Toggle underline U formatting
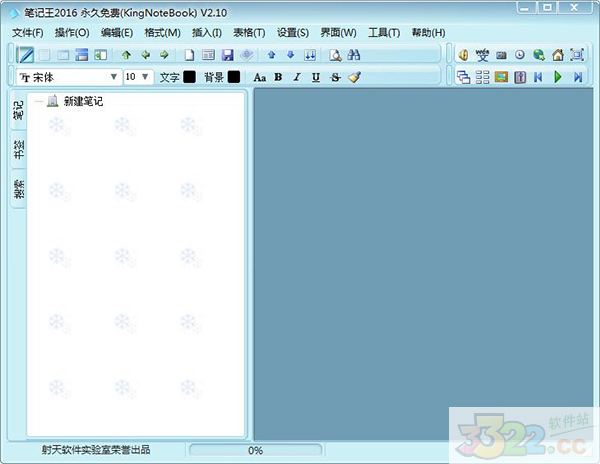Image resolution: width=600 pixels, height=464 pixels. coord(316,78)
